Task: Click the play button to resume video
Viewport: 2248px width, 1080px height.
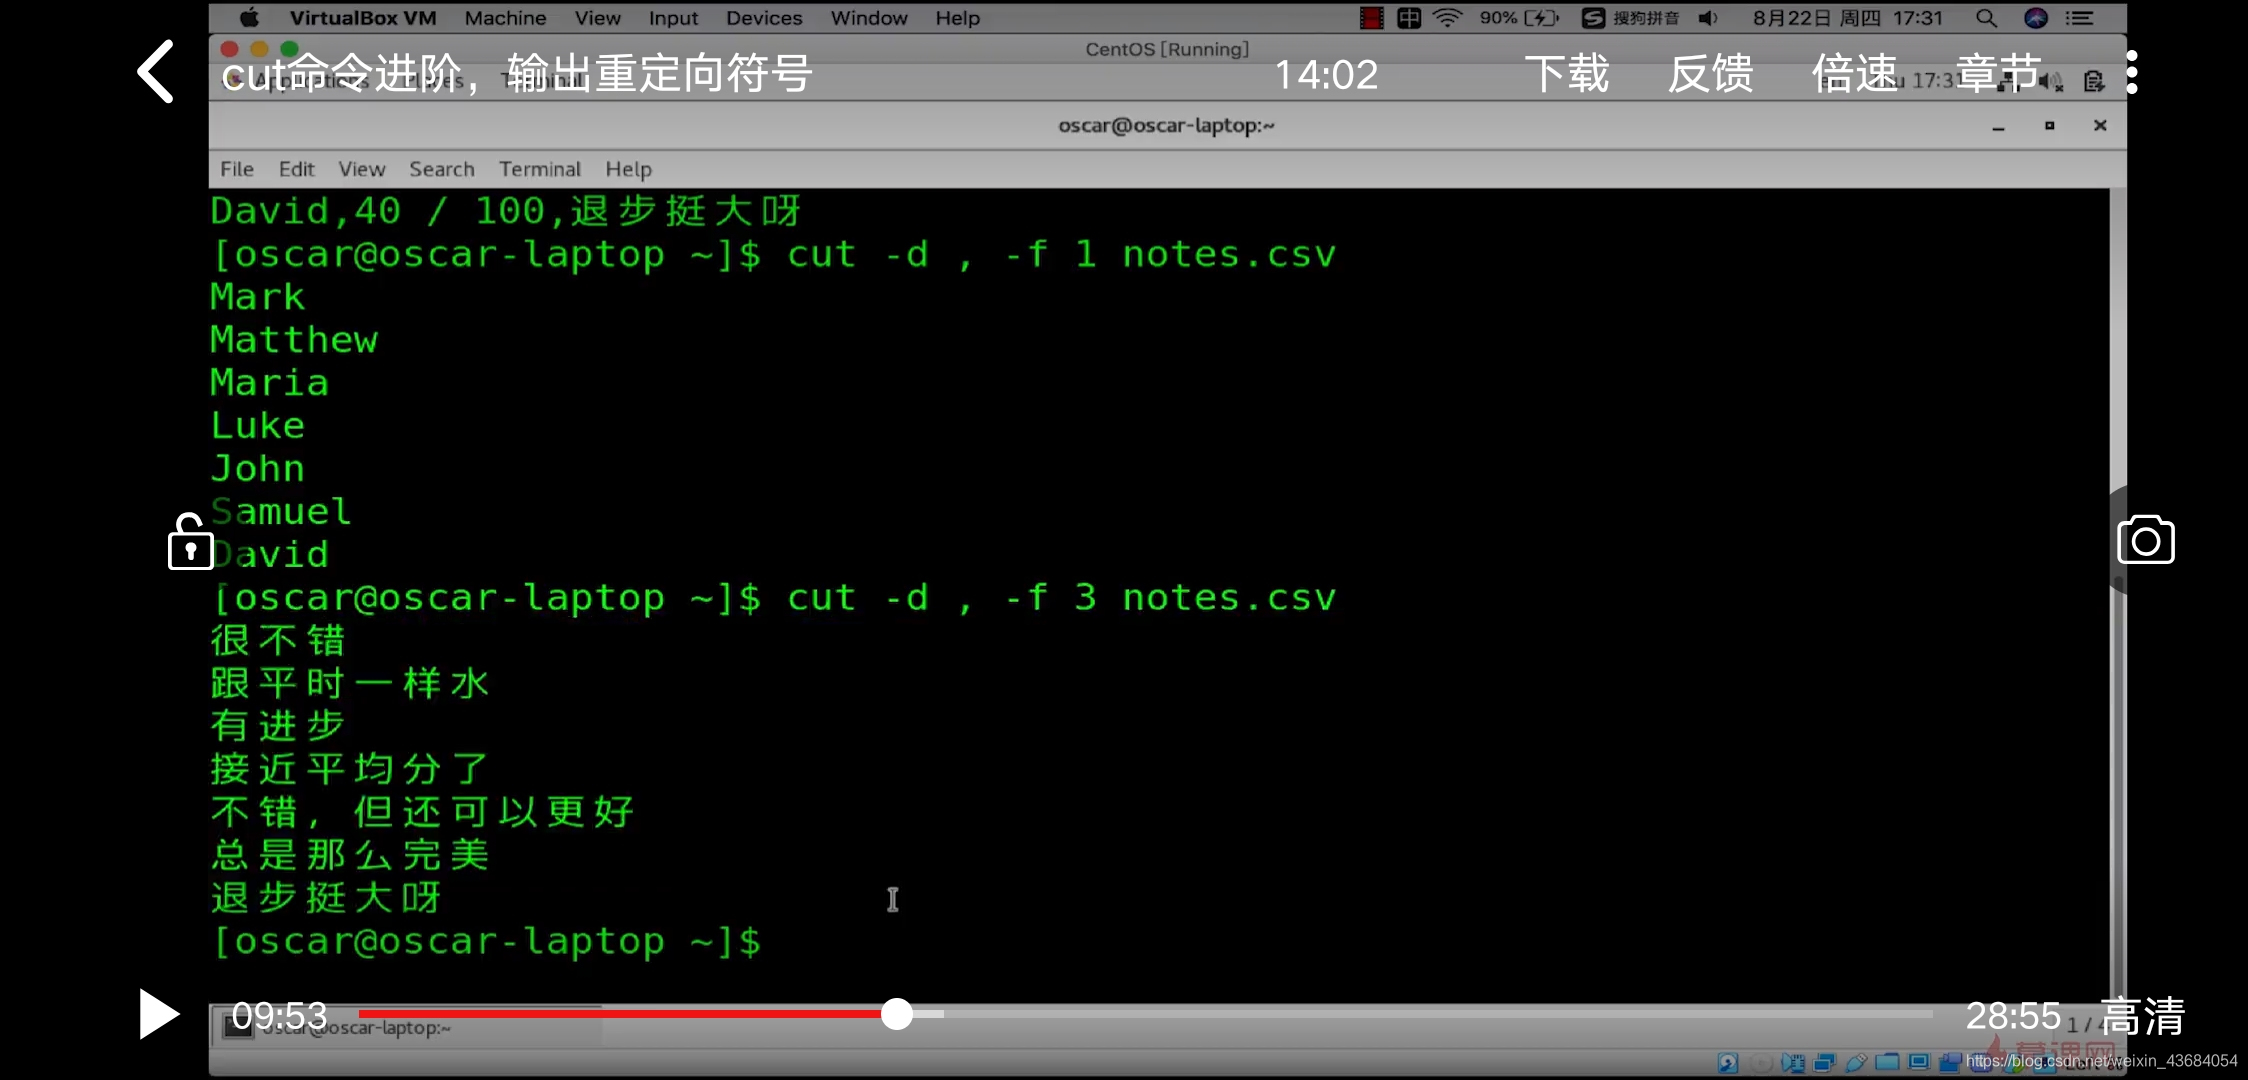Action: [158, 1015]
